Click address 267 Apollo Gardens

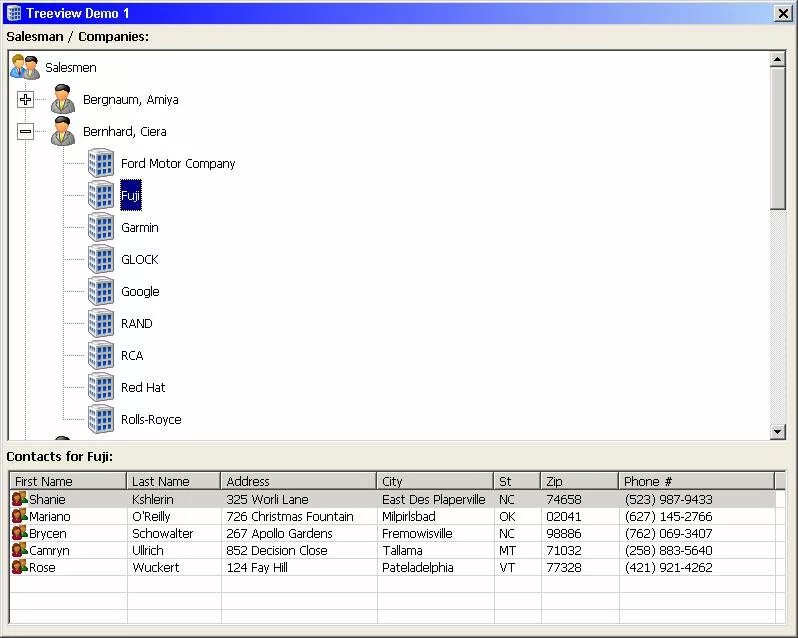point(279,533)
